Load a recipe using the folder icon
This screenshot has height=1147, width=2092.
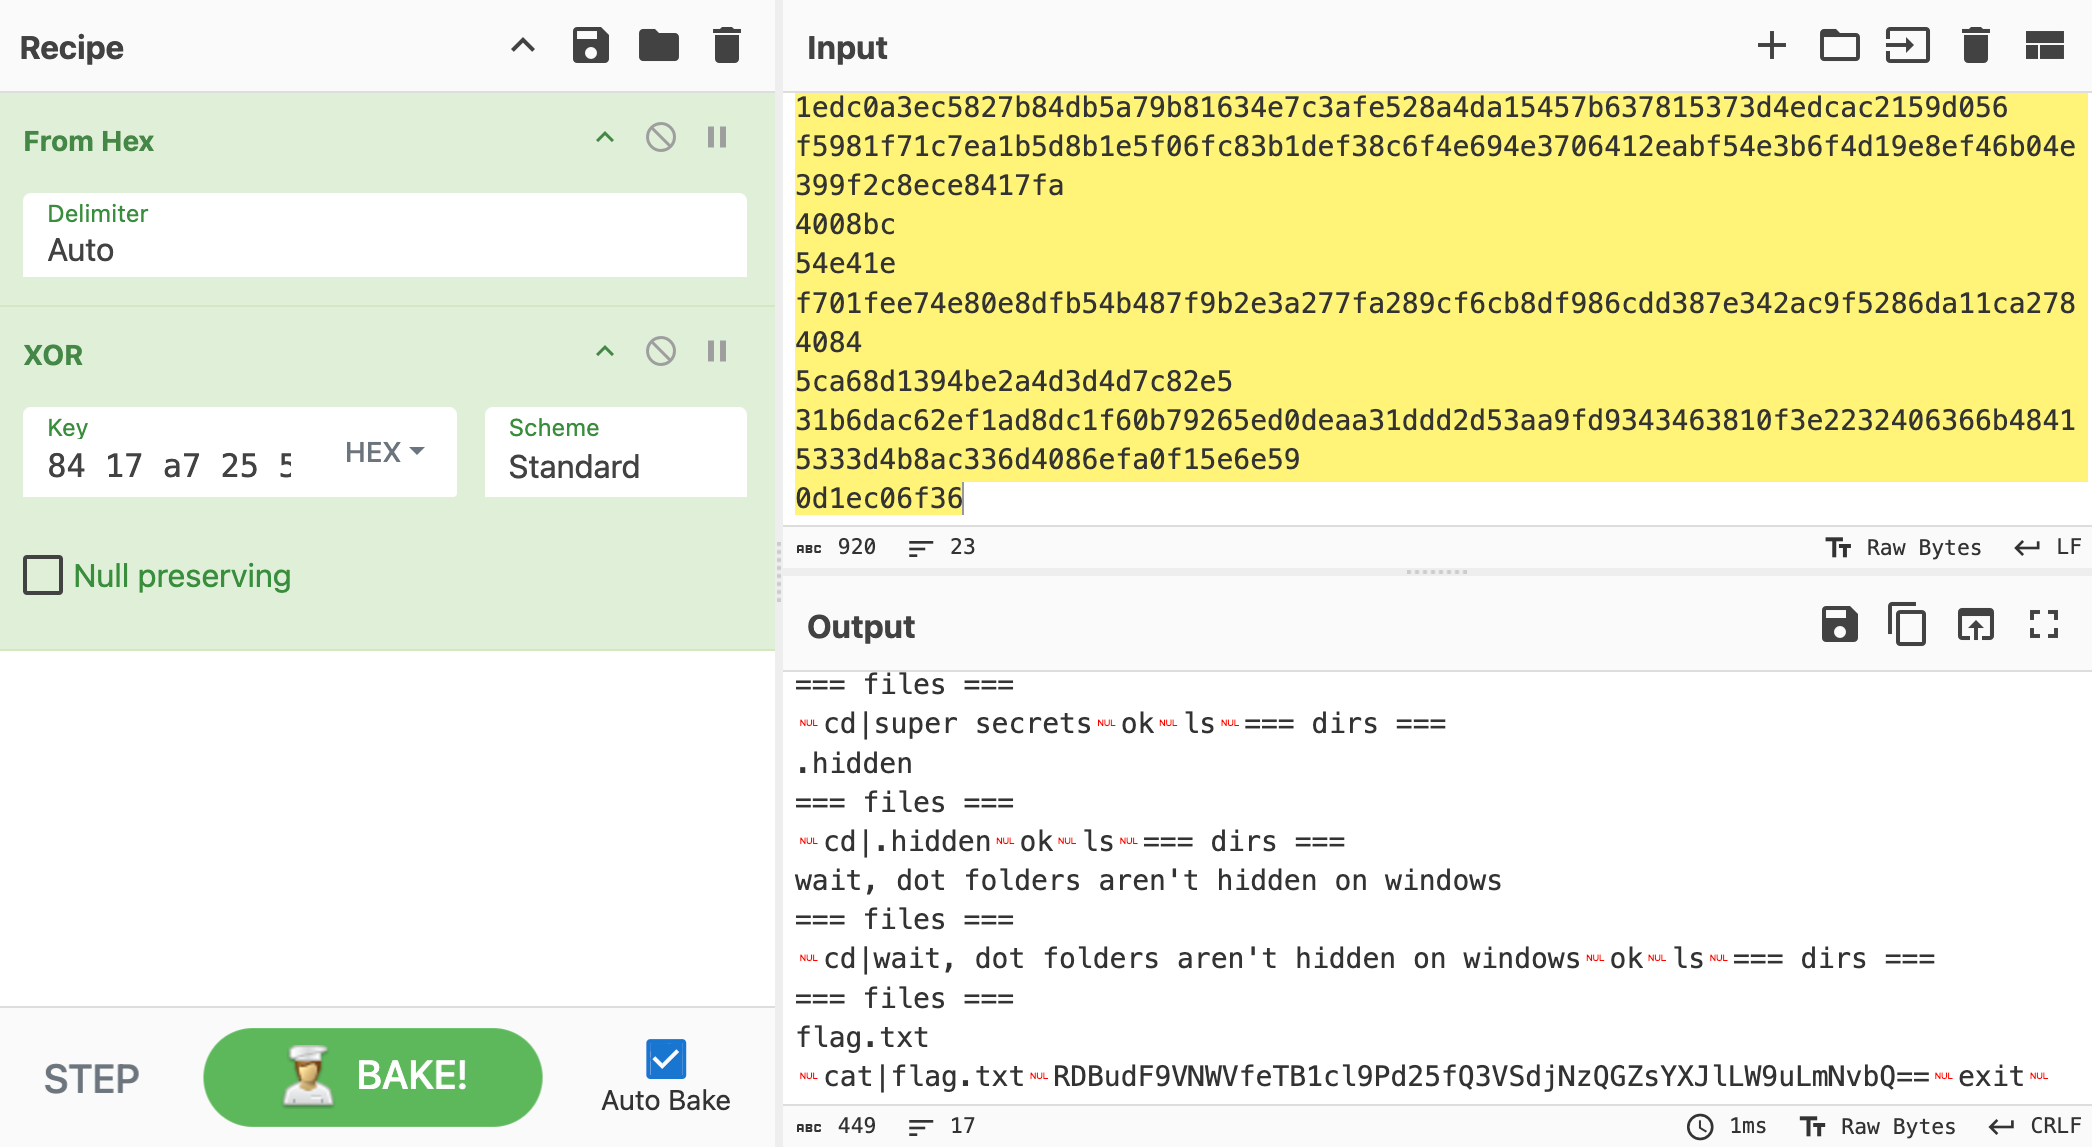[658, 46]
